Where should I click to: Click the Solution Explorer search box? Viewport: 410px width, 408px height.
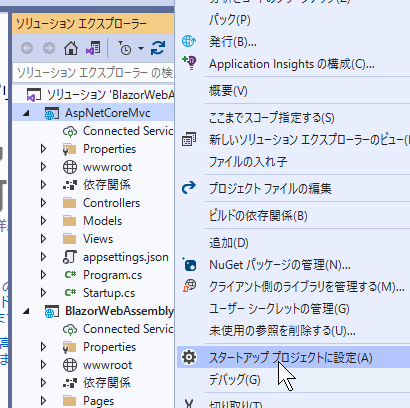pos(94,73)
